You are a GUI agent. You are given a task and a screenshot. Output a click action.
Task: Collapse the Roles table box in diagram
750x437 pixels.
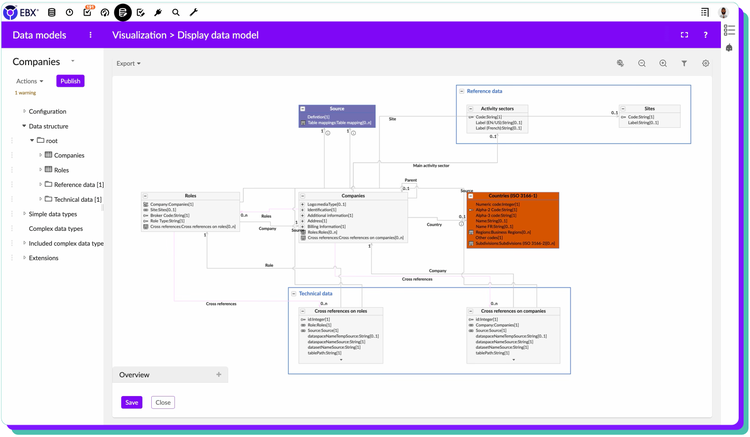coord(145,196)
